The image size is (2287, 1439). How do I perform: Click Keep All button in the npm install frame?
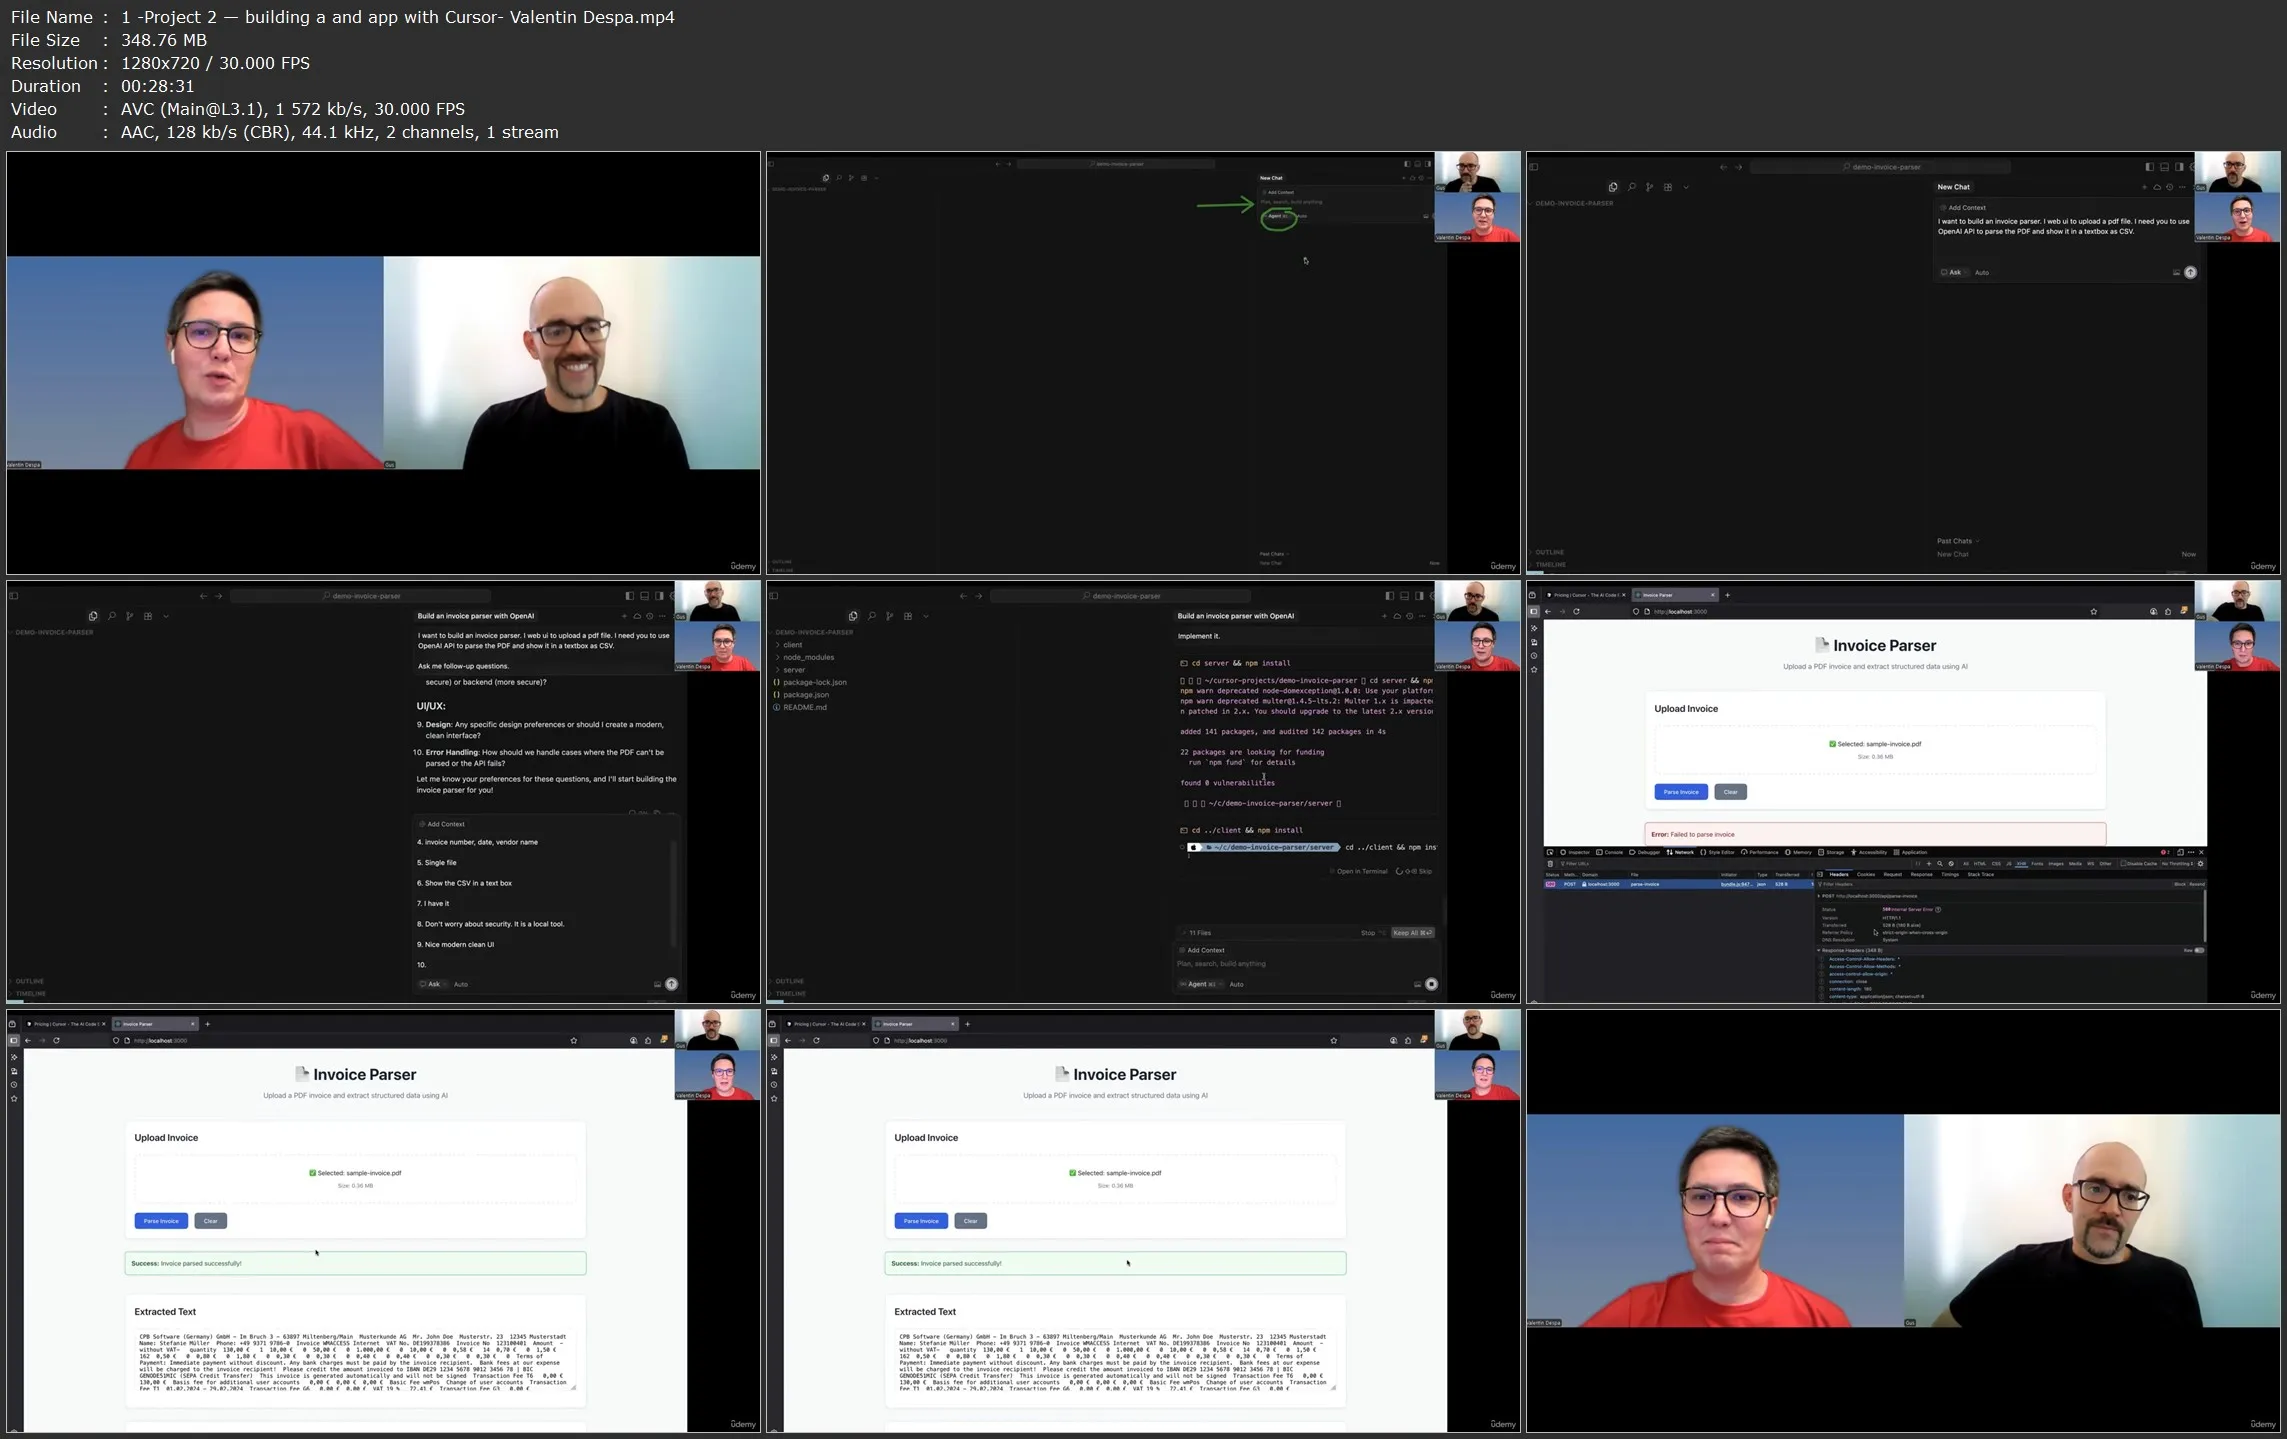(1413, 933)
